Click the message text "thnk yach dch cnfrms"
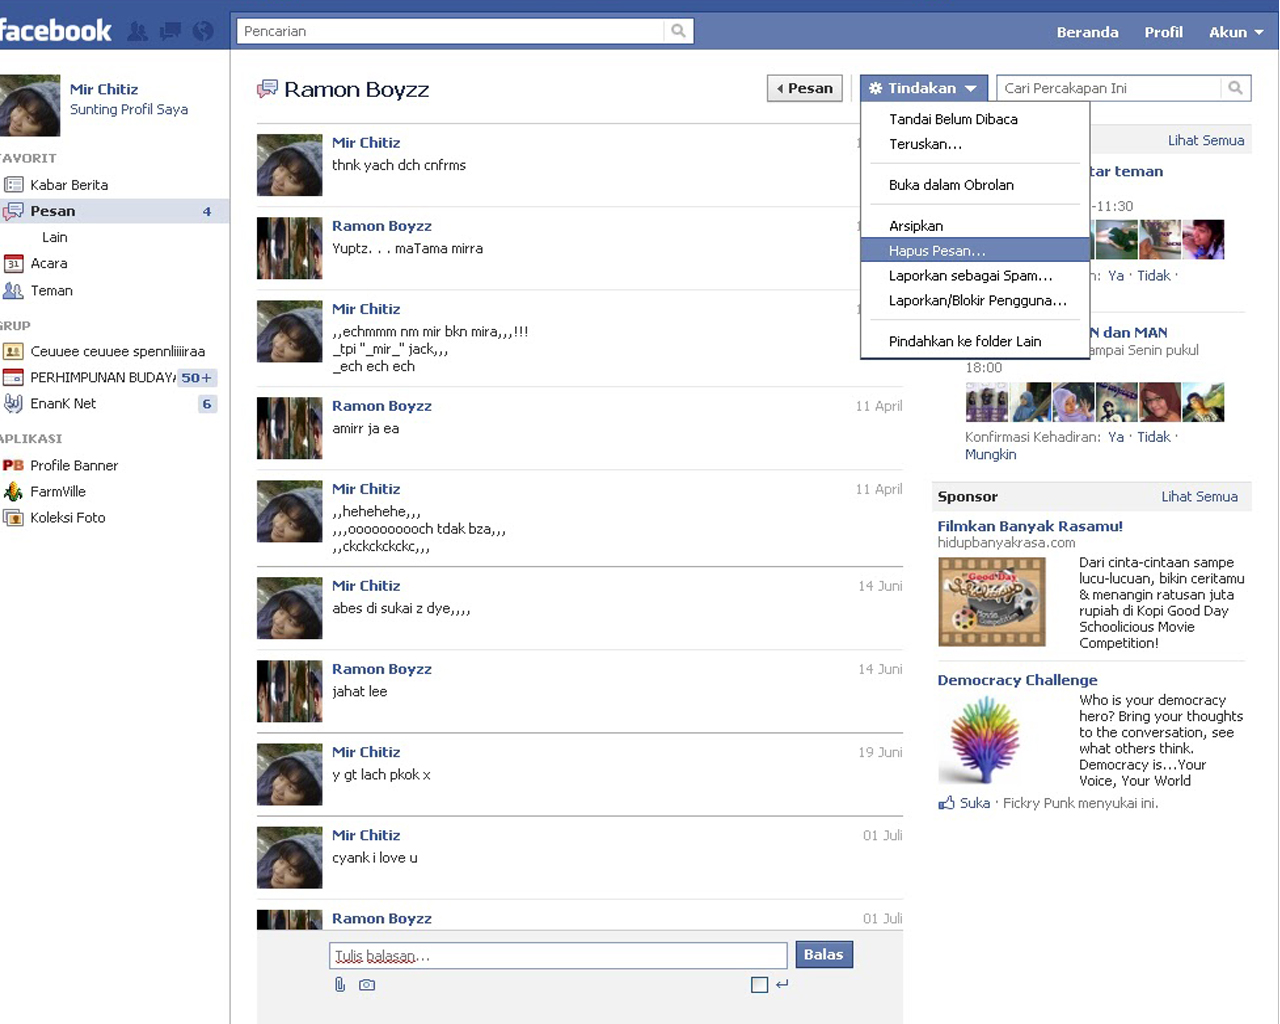 [x=399, y=165]
